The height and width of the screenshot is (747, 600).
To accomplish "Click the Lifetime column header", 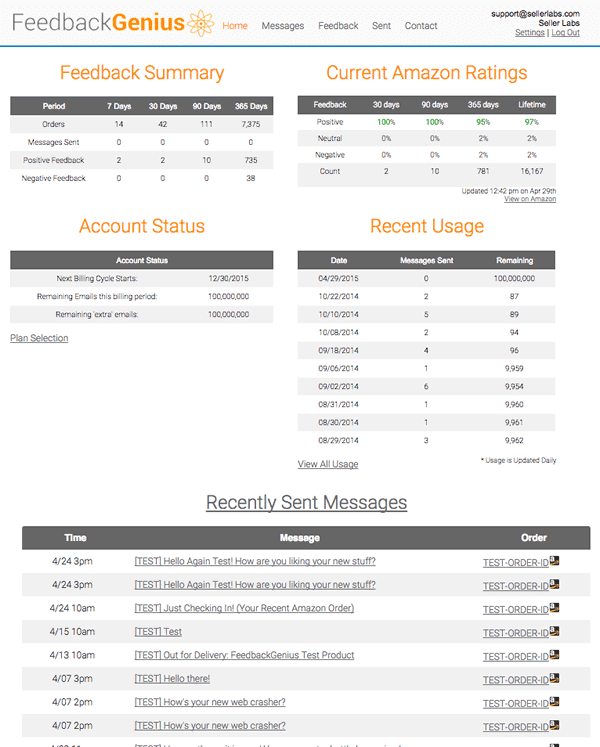I will 532,104.
